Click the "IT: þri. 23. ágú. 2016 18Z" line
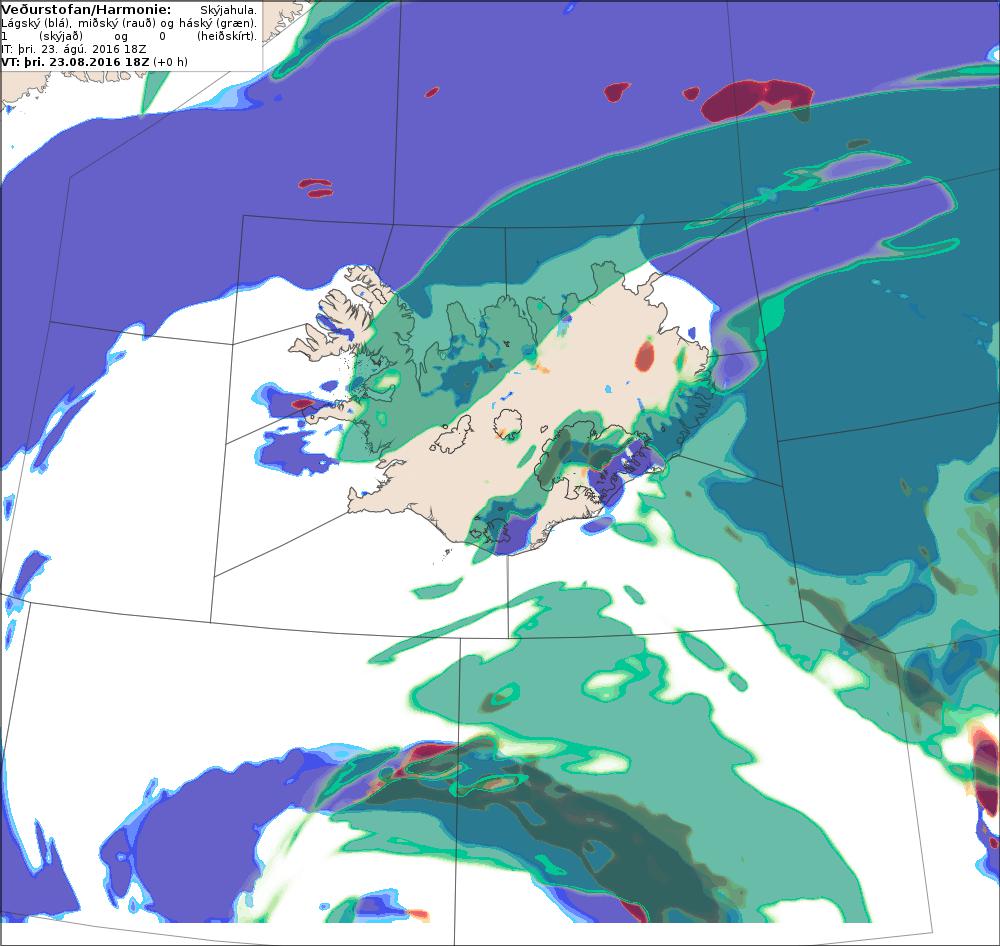This screenshot has height=946, width=1000. 73,49
